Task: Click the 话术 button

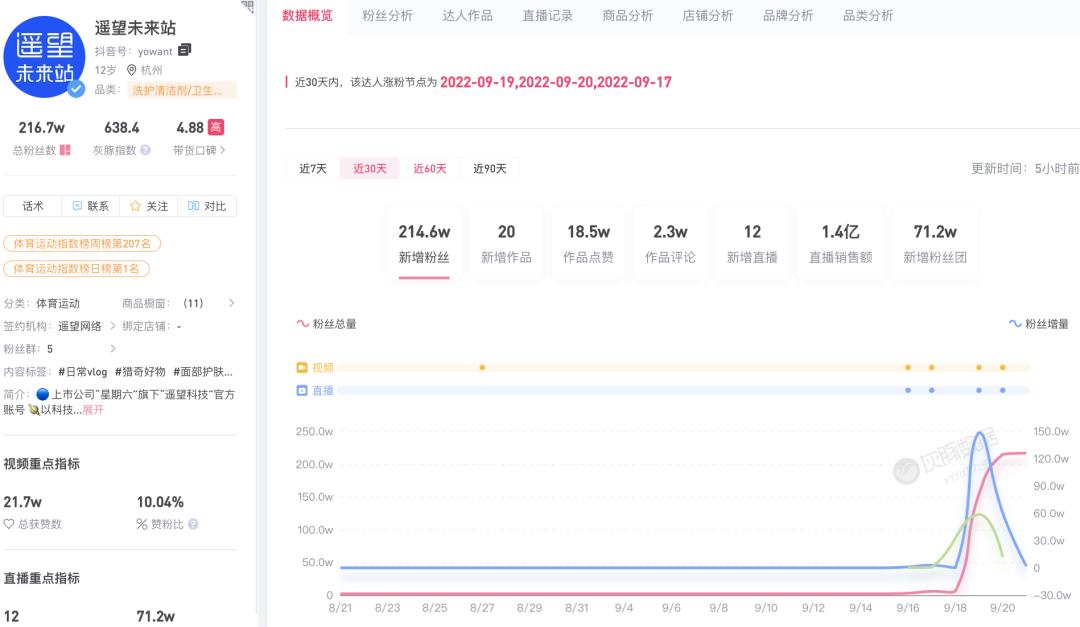Action: coord(32,206)
